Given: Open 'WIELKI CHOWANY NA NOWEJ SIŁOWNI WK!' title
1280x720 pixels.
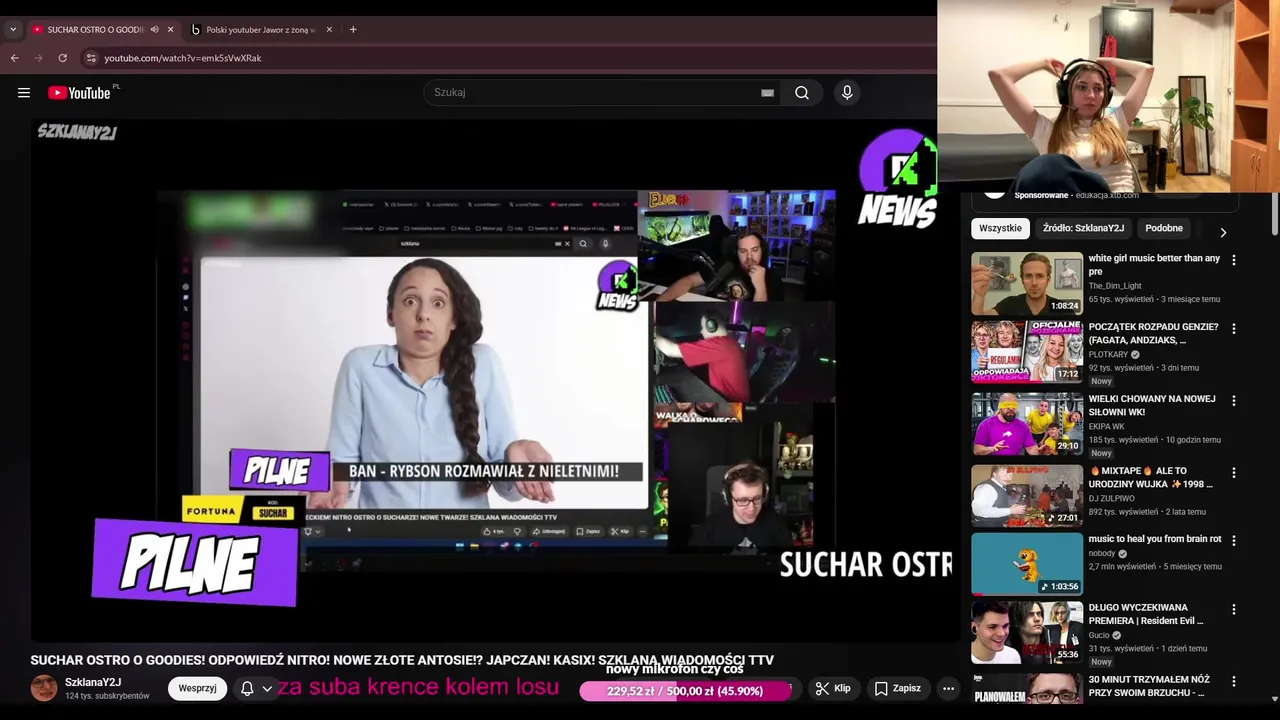Looking at the screenshot, I should tap(1152, 405).
